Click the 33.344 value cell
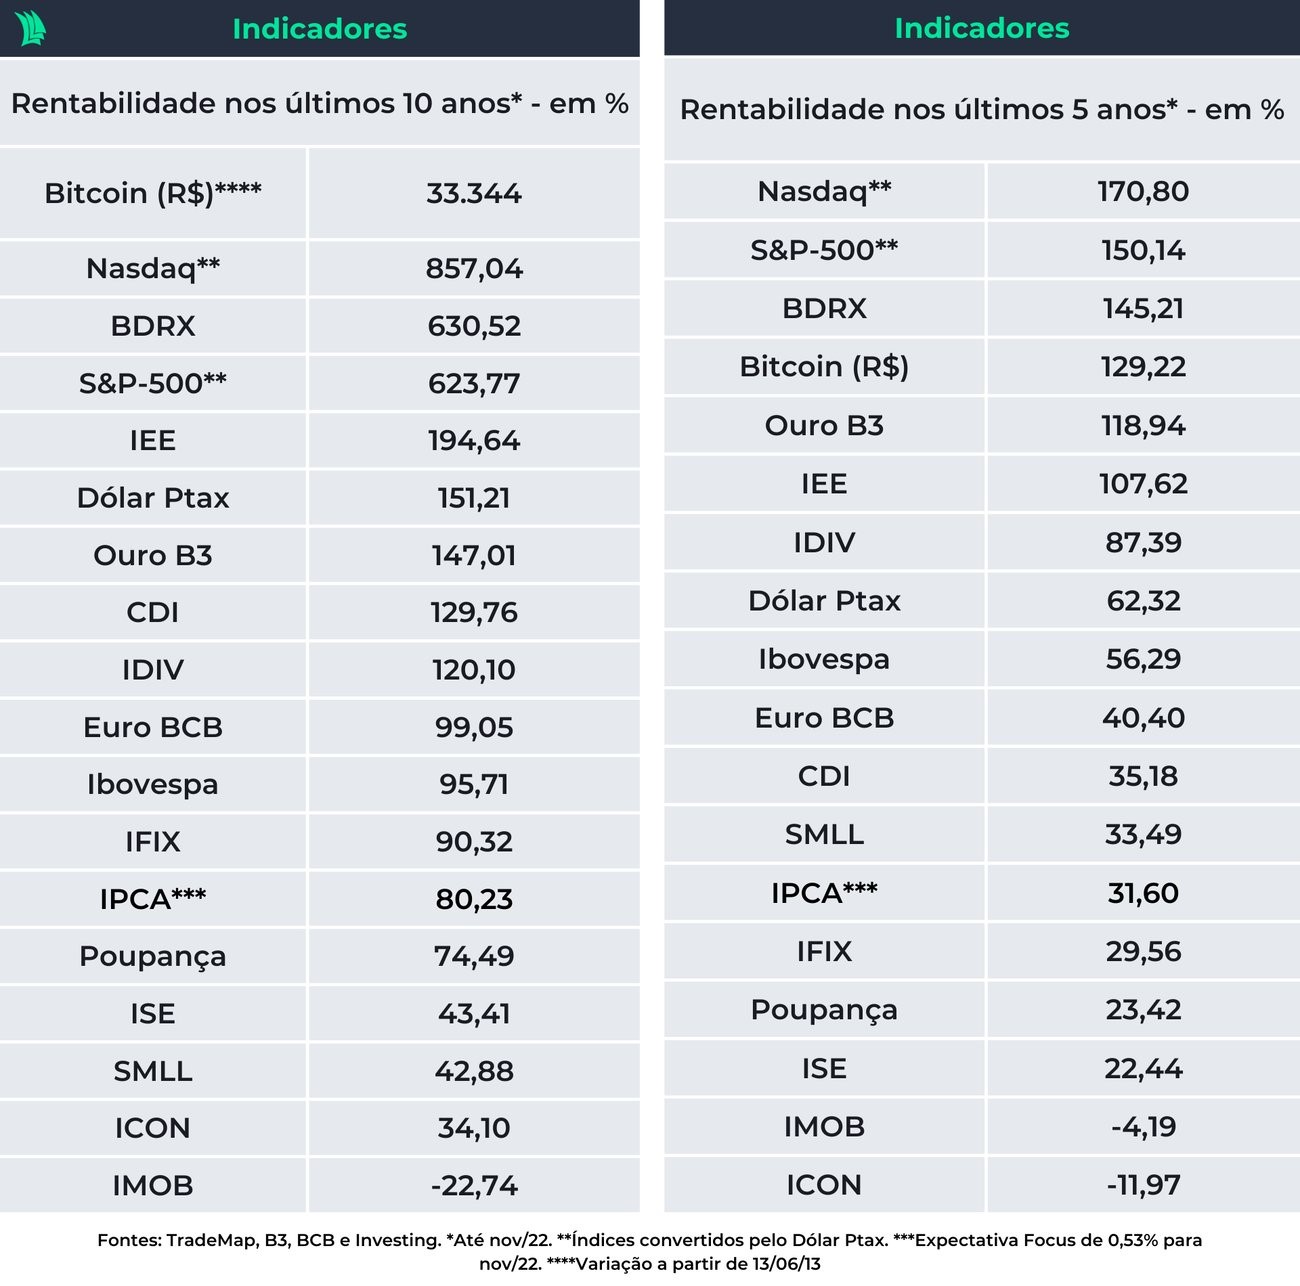1300x1286 pixels. [x=473, y=193]
